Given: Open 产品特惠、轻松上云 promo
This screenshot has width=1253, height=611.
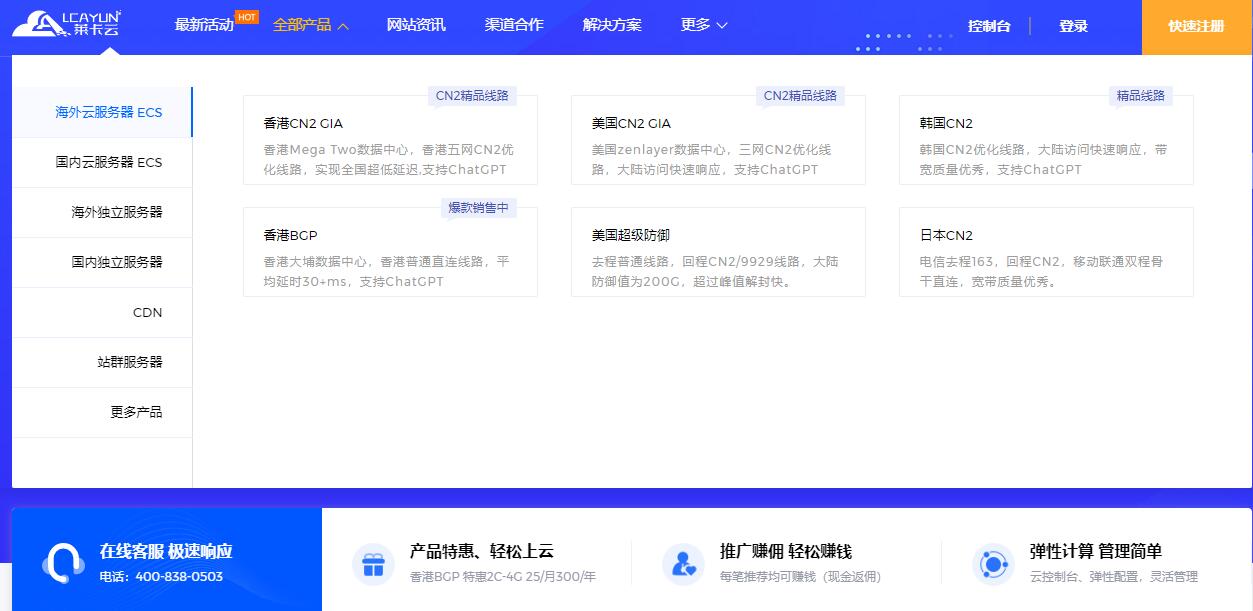Looking at the screenshot, I should 482,551.
